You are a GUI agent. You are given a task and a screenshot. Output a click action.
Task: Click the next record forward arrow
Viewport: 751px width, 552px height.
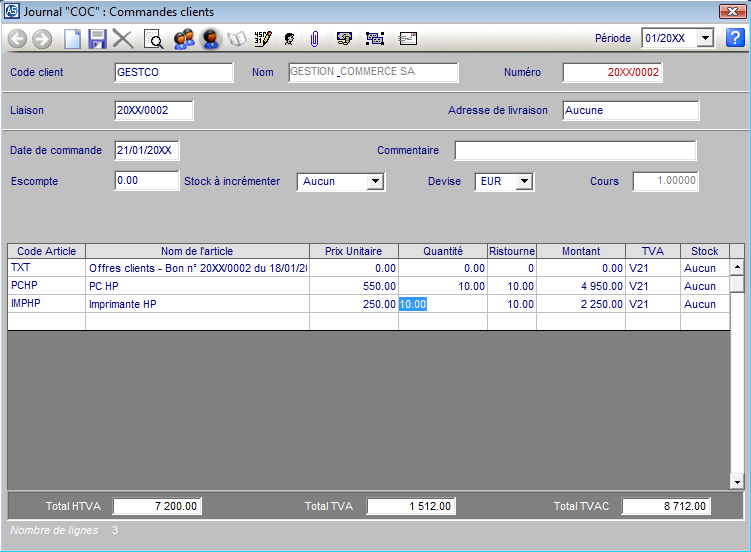pyautogui.click(x=42, y=39)
